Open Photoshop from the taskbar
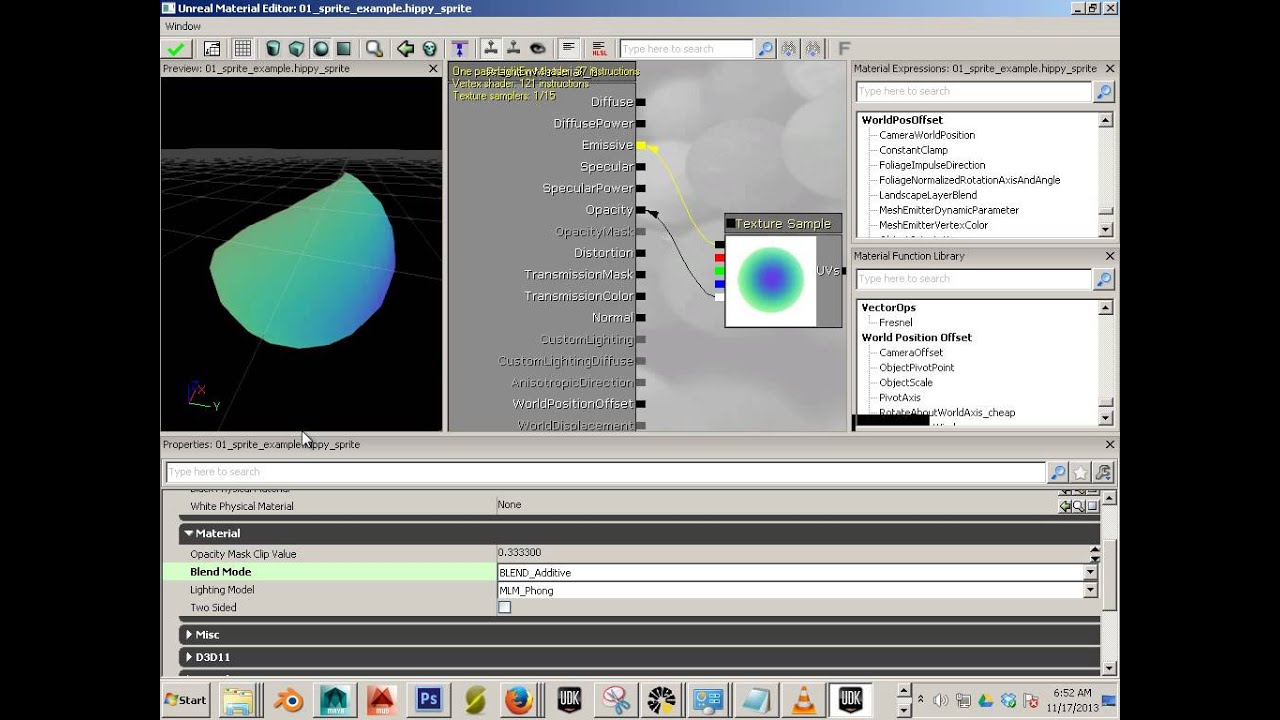The width and height of the screenshot is (1280, 720). click(x=429, y=699)
